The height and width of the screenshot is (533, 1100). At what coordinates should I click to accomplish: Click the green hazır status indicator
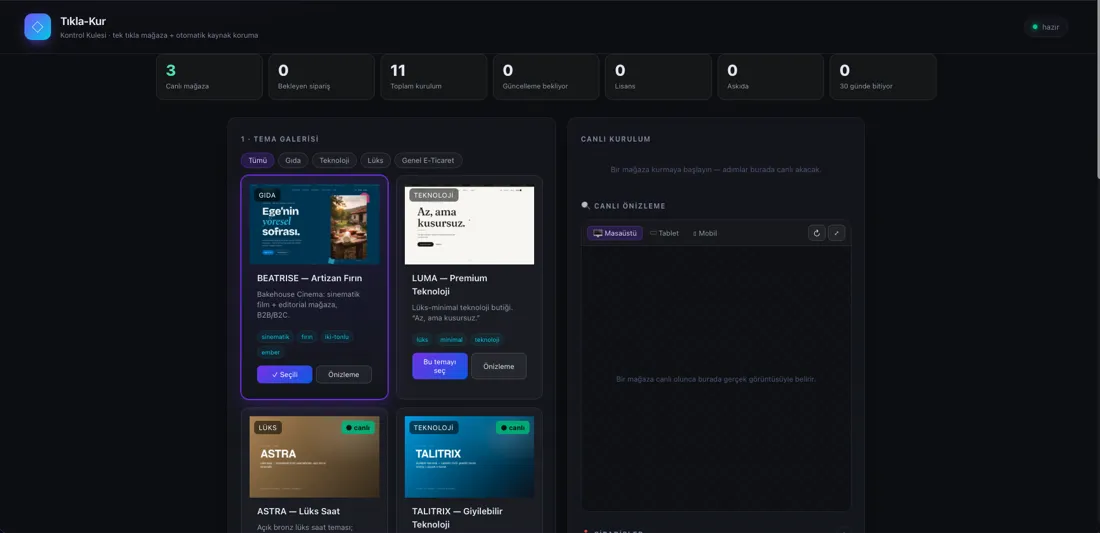coord(1046,27)
